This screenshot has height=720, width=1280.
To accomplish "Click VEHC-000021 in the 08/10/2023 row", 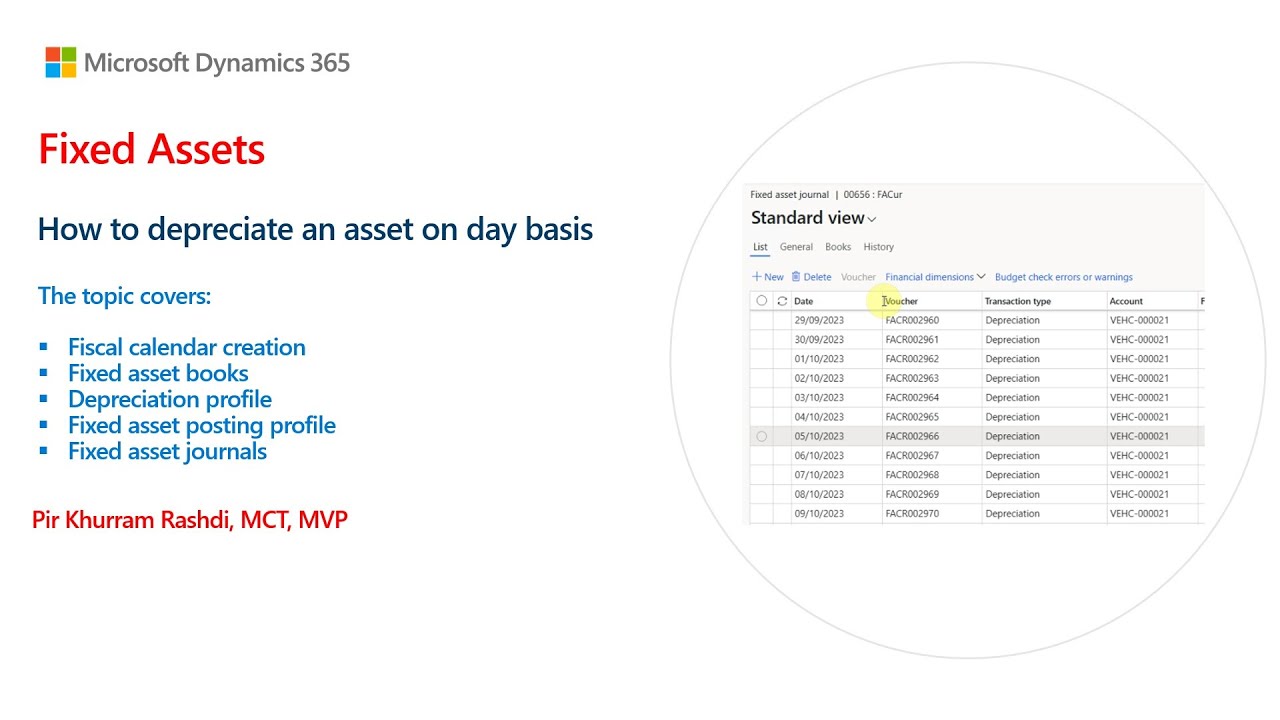I will coord(1139,494).
